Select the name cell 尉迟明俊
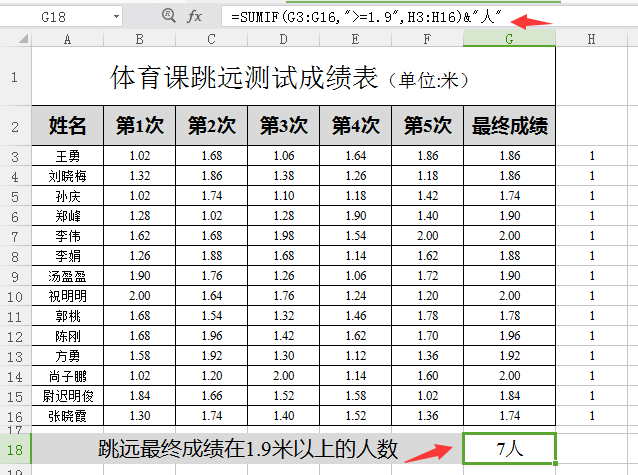 [68, 396]
